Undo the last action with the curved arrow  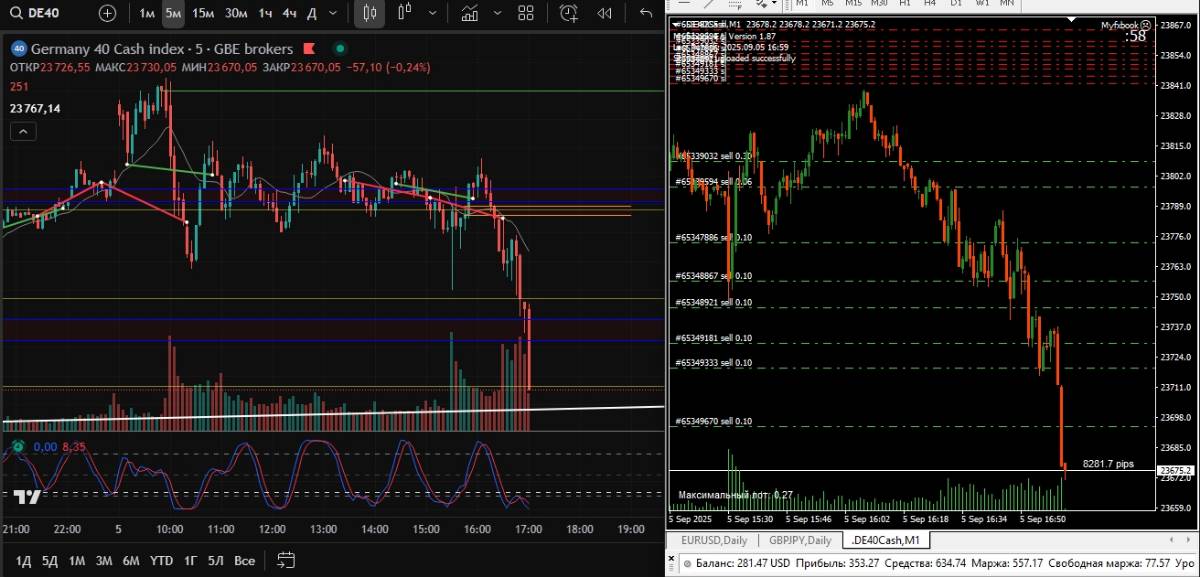tap(646, 13)
